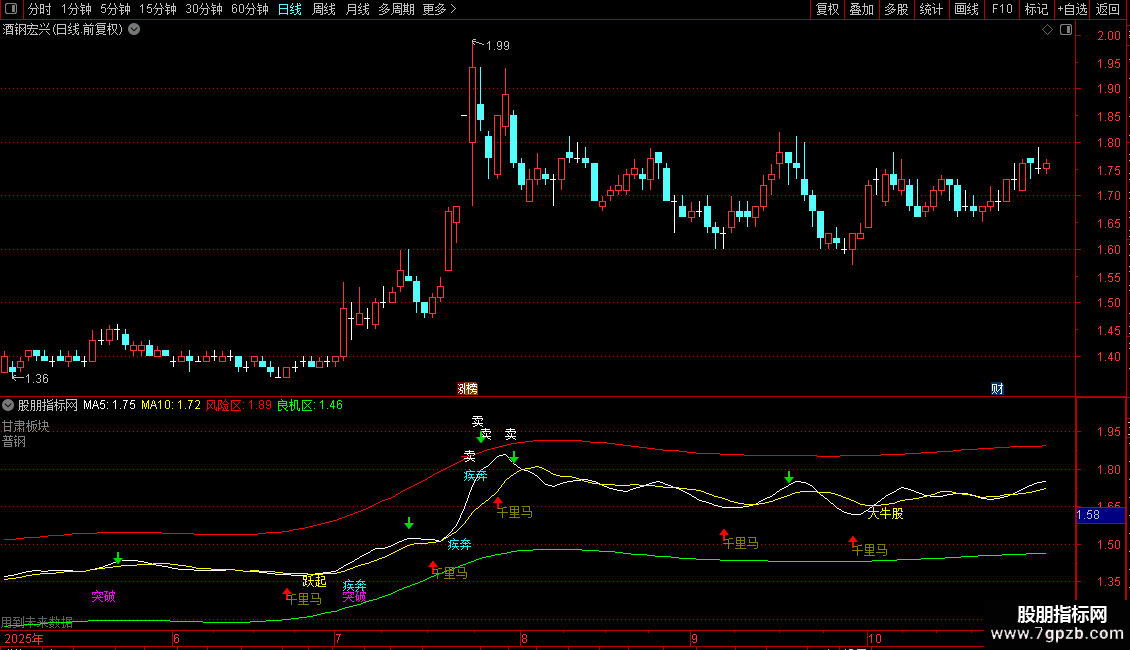Click green arrow beneath the topmost 卖
The height and width of the screenshot is (650, 1130).
pyautogui.click(x=481, y=437)
